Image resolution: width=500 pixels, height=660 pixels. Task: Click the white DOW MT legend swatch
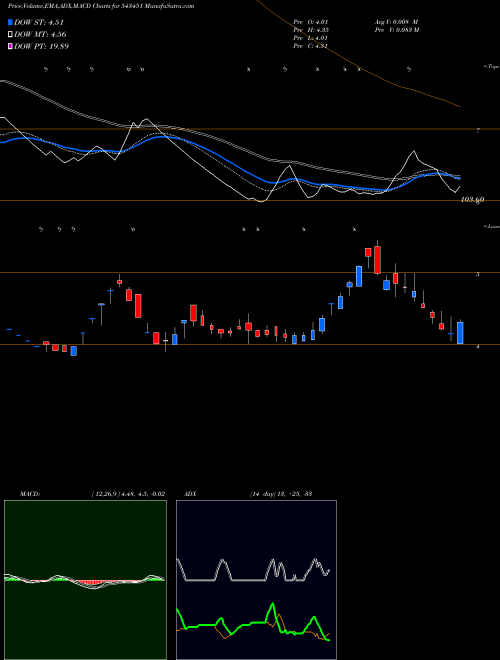pyautogui.click(x=11, y=35)
